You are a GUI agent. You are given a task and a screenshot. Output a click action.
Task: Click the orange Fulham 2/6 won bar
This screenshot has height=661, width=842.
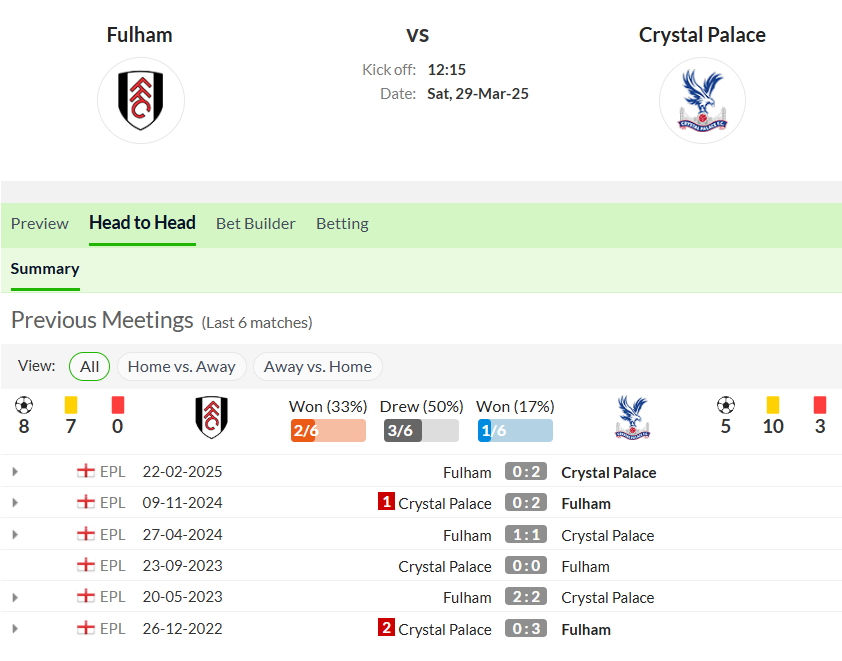click(328, 431)
